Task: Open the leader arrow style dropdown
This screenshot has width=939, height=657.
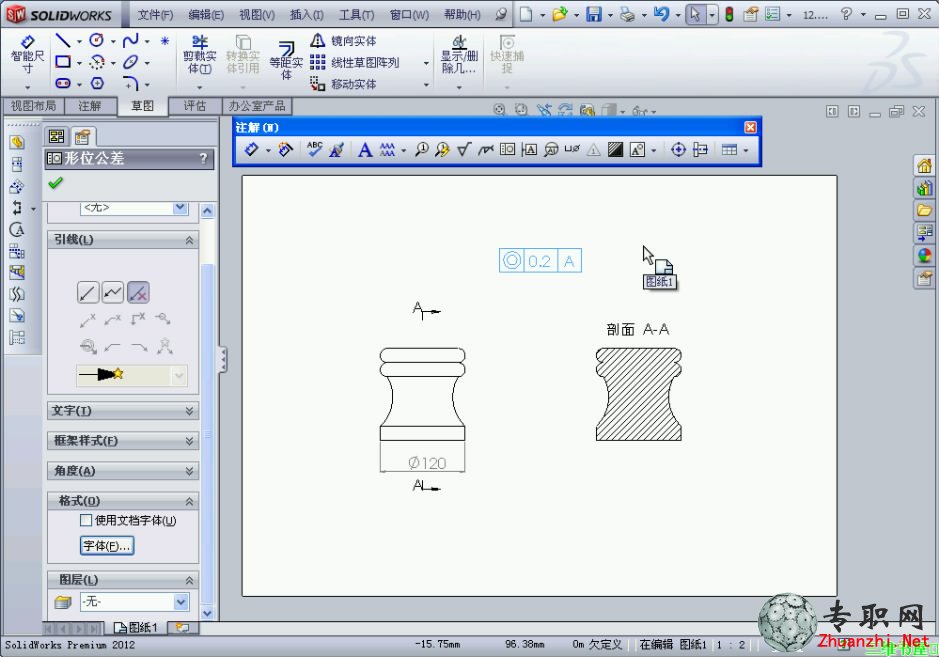Action: coord(178,376)
